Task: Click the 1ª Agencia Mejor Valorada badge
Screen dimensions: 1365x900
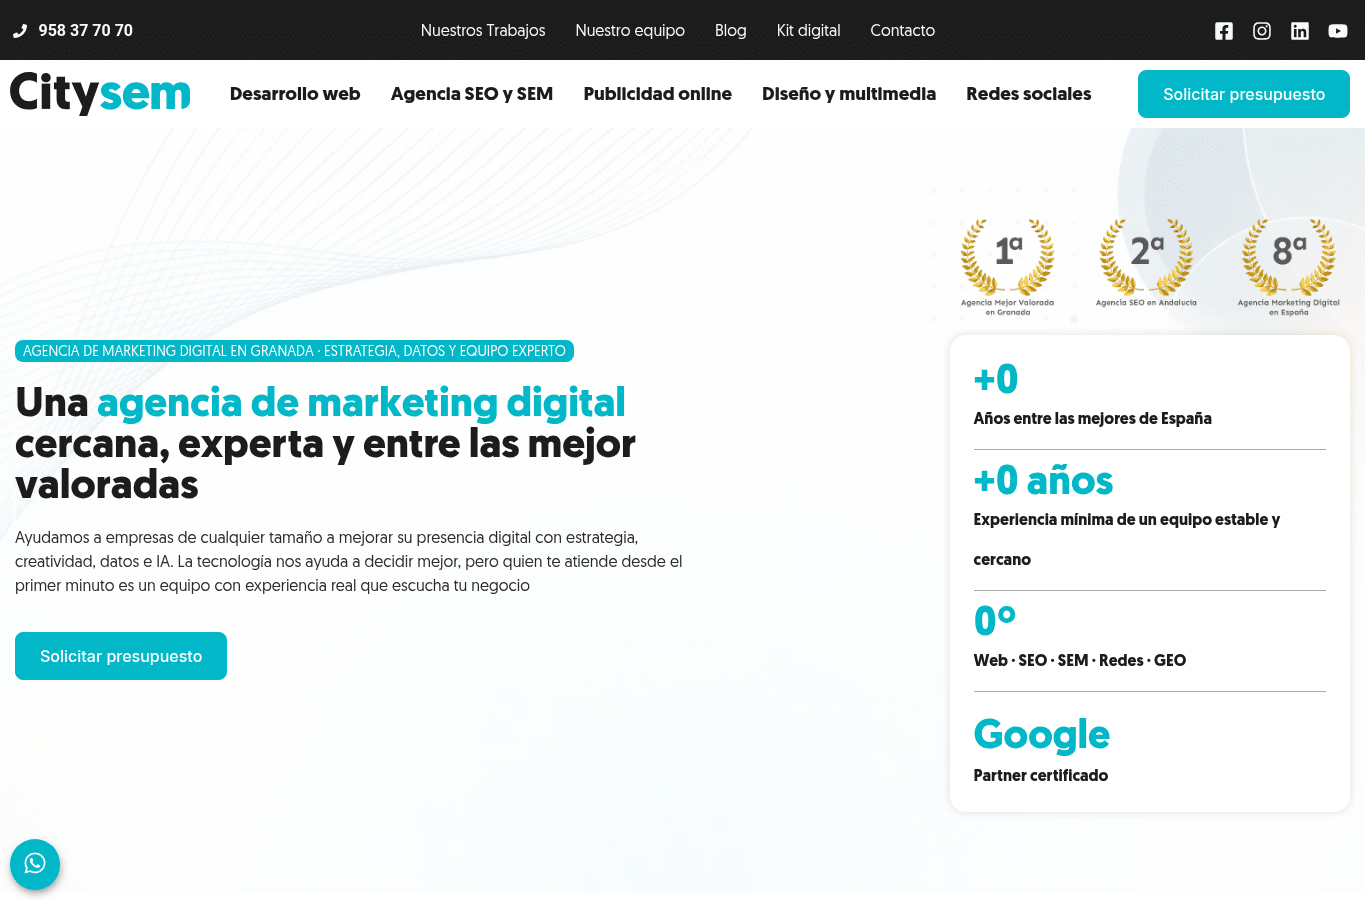Action: pos(1007,267)
